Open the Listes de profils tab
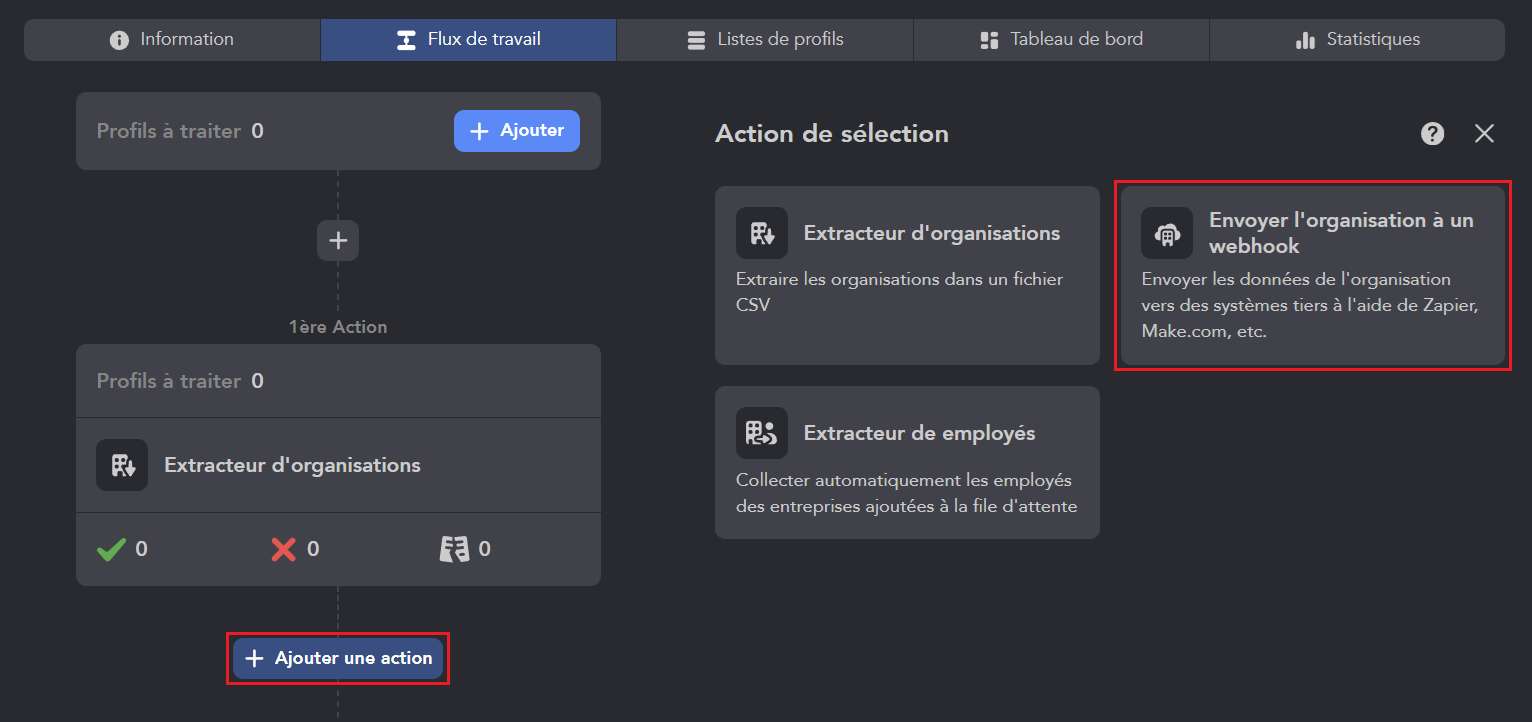Screen dimensions: 1532x722 coord(765,40)
